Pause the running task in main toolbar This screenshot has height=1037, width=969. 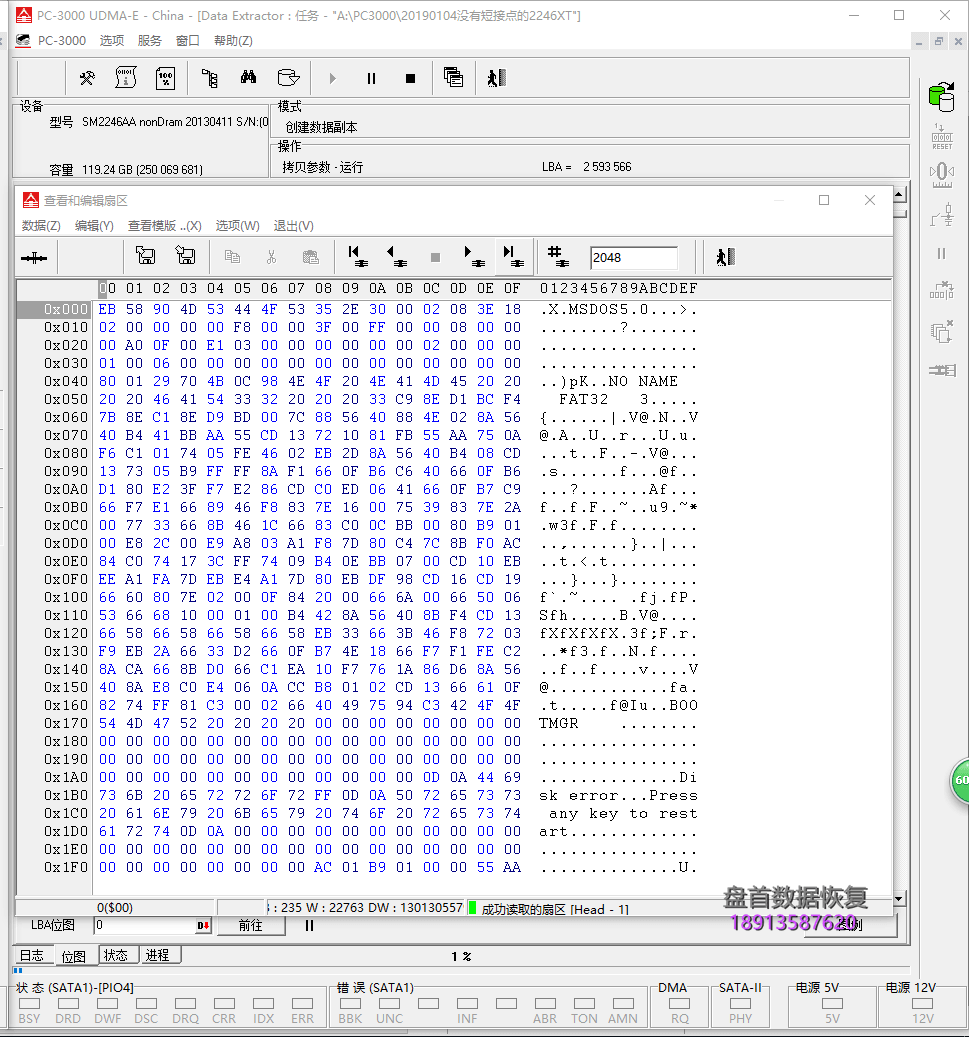(372, 79)
